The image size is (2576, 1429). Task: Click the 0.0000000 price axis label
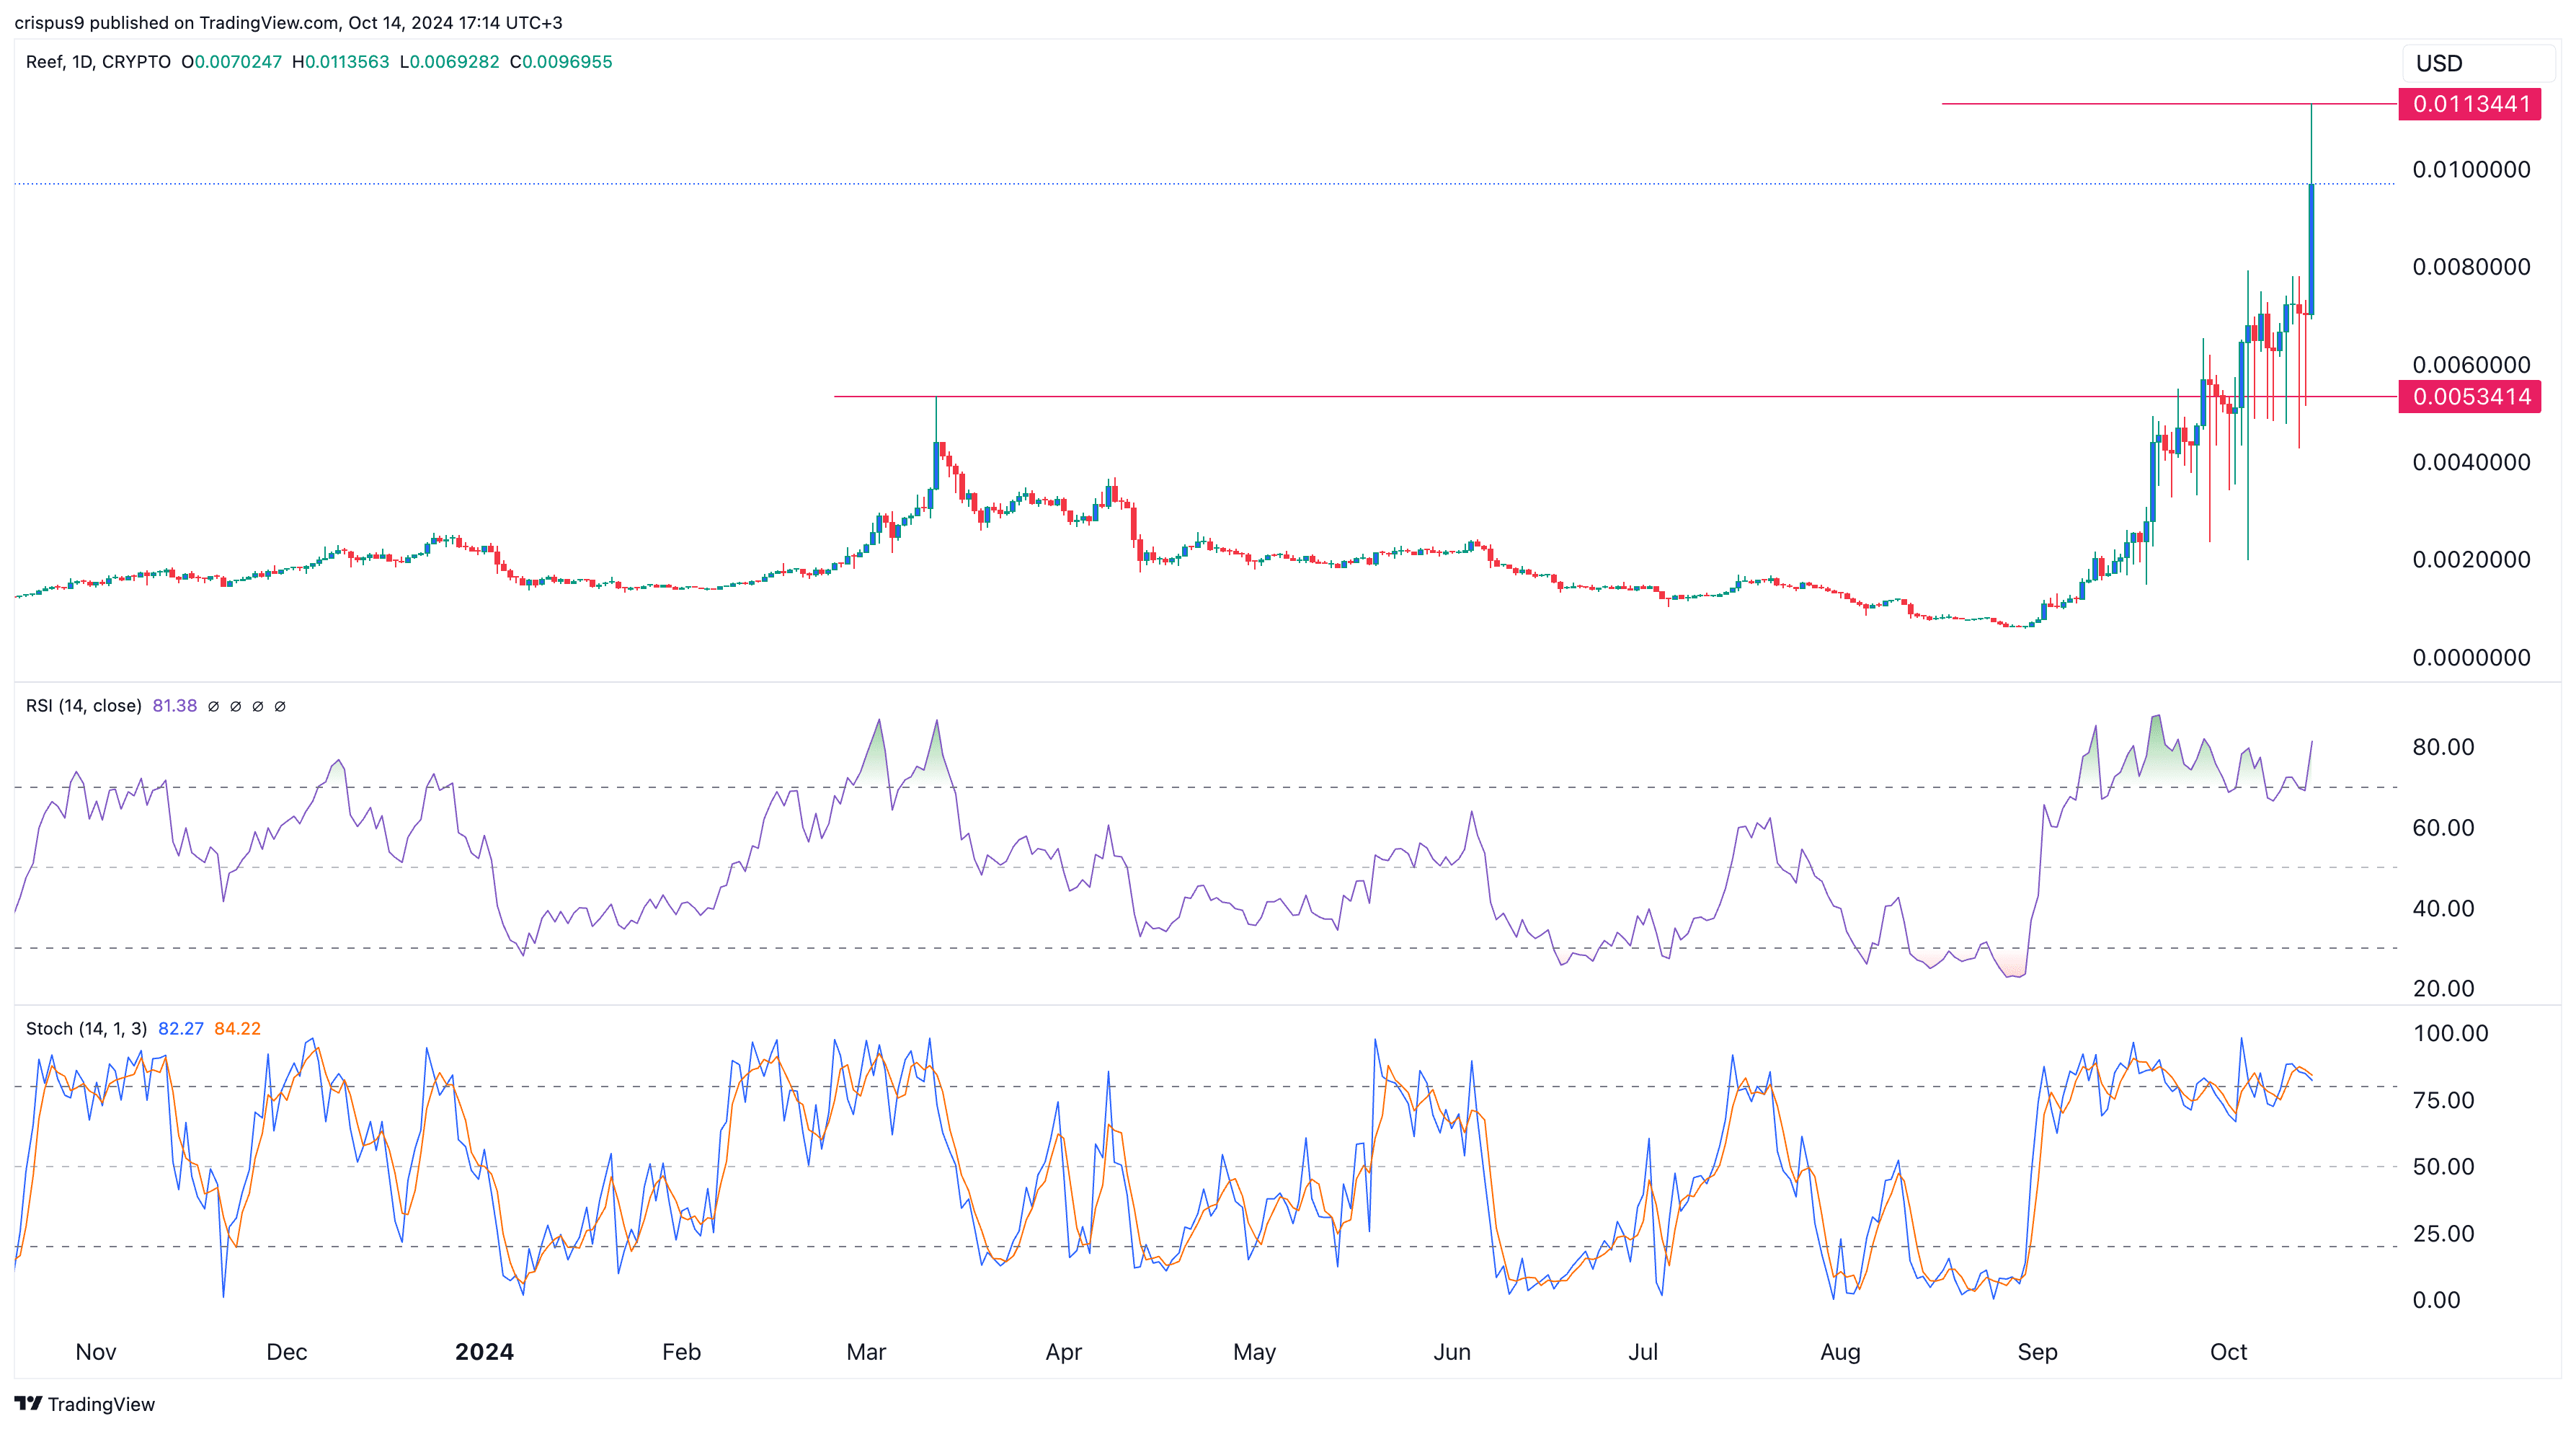(2471, 658)
